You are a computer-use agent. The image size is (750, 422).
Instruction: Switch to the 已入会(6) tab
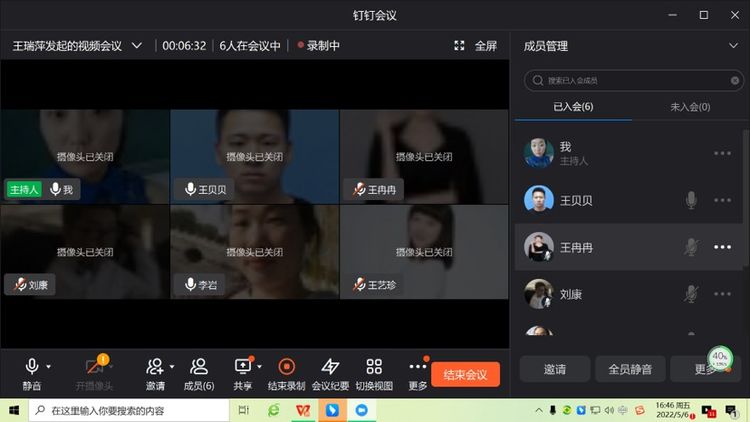[x=573, y=107]
